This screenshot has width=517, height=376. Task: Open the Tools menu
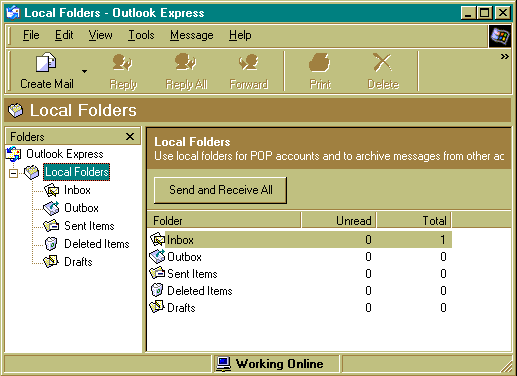[141, 35]
